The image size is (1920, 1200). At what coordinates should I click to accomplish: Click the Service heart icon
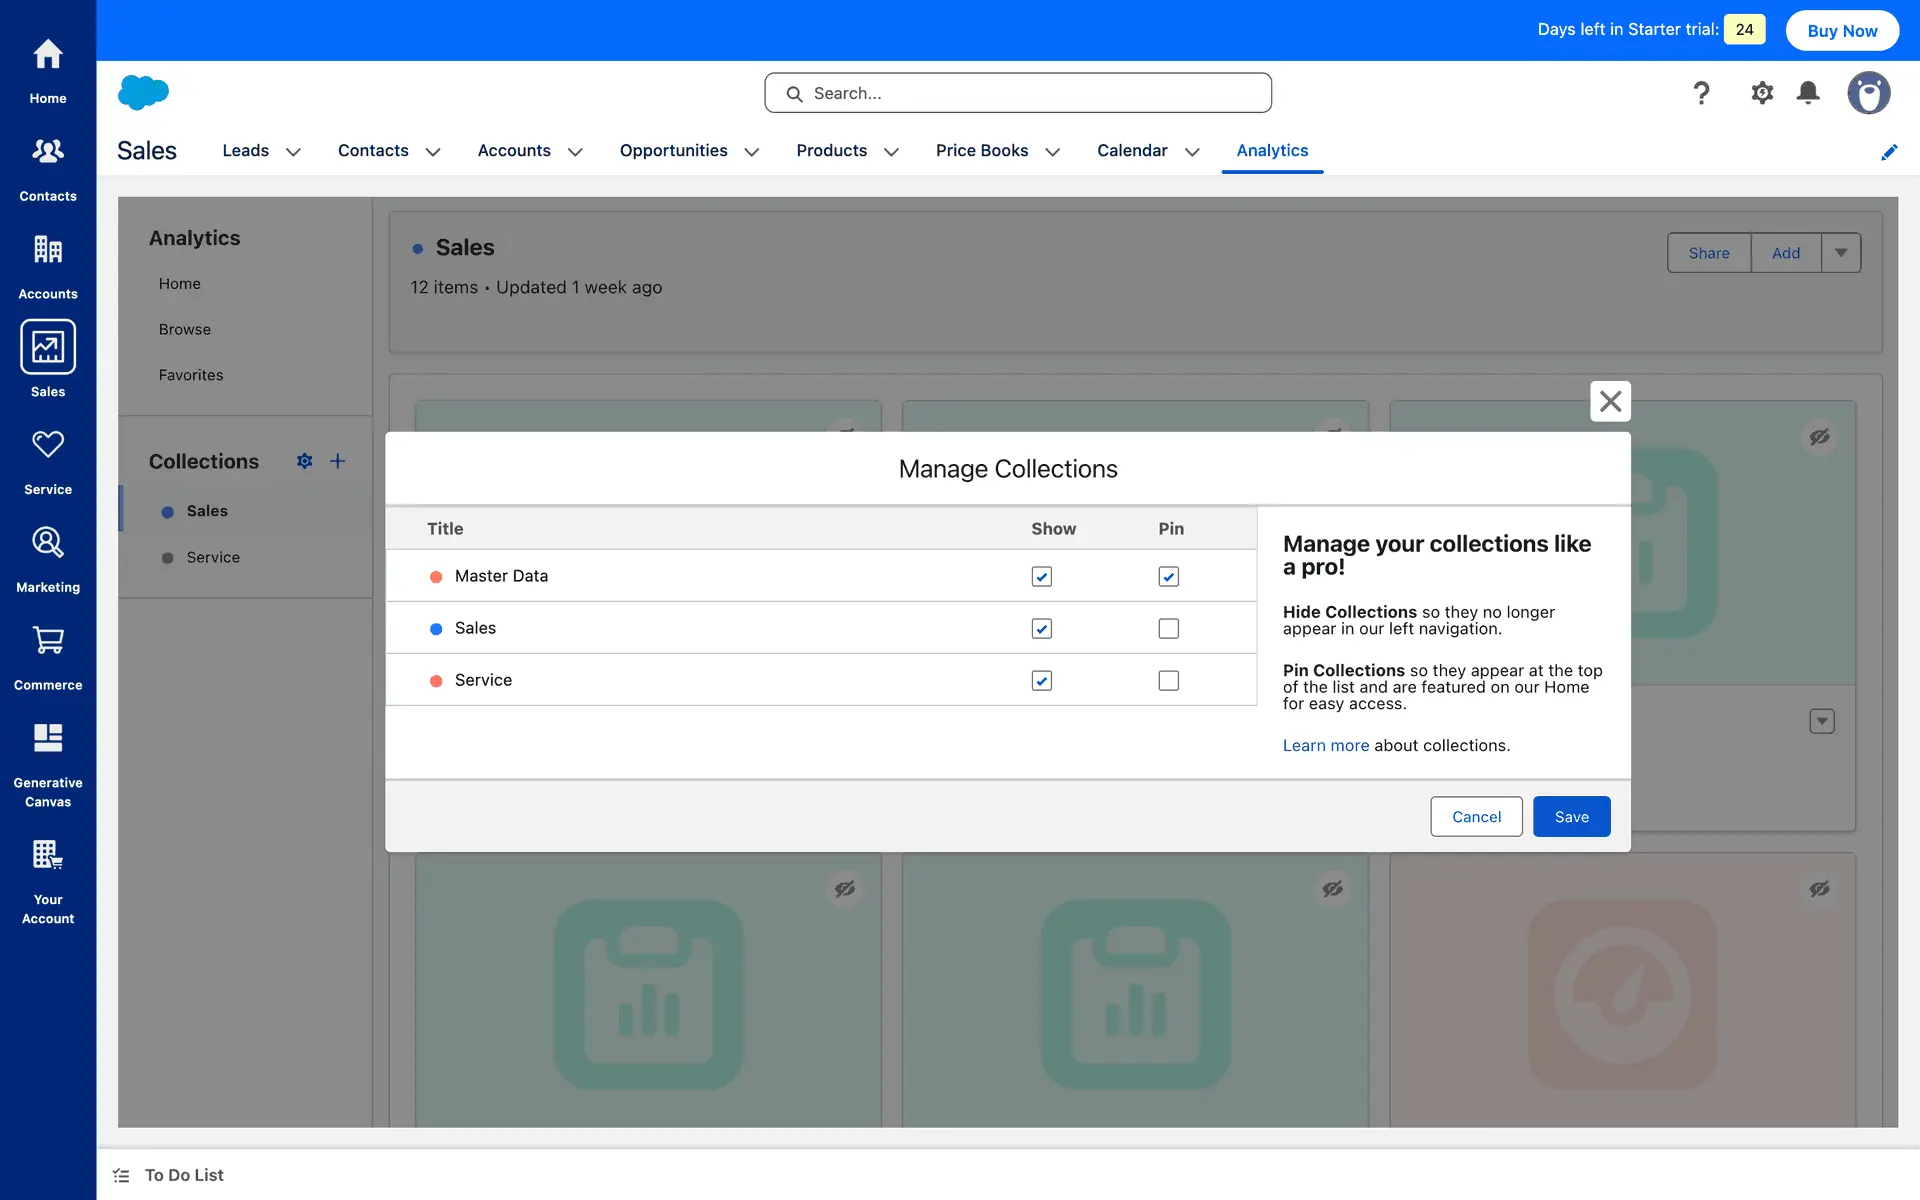47,444
